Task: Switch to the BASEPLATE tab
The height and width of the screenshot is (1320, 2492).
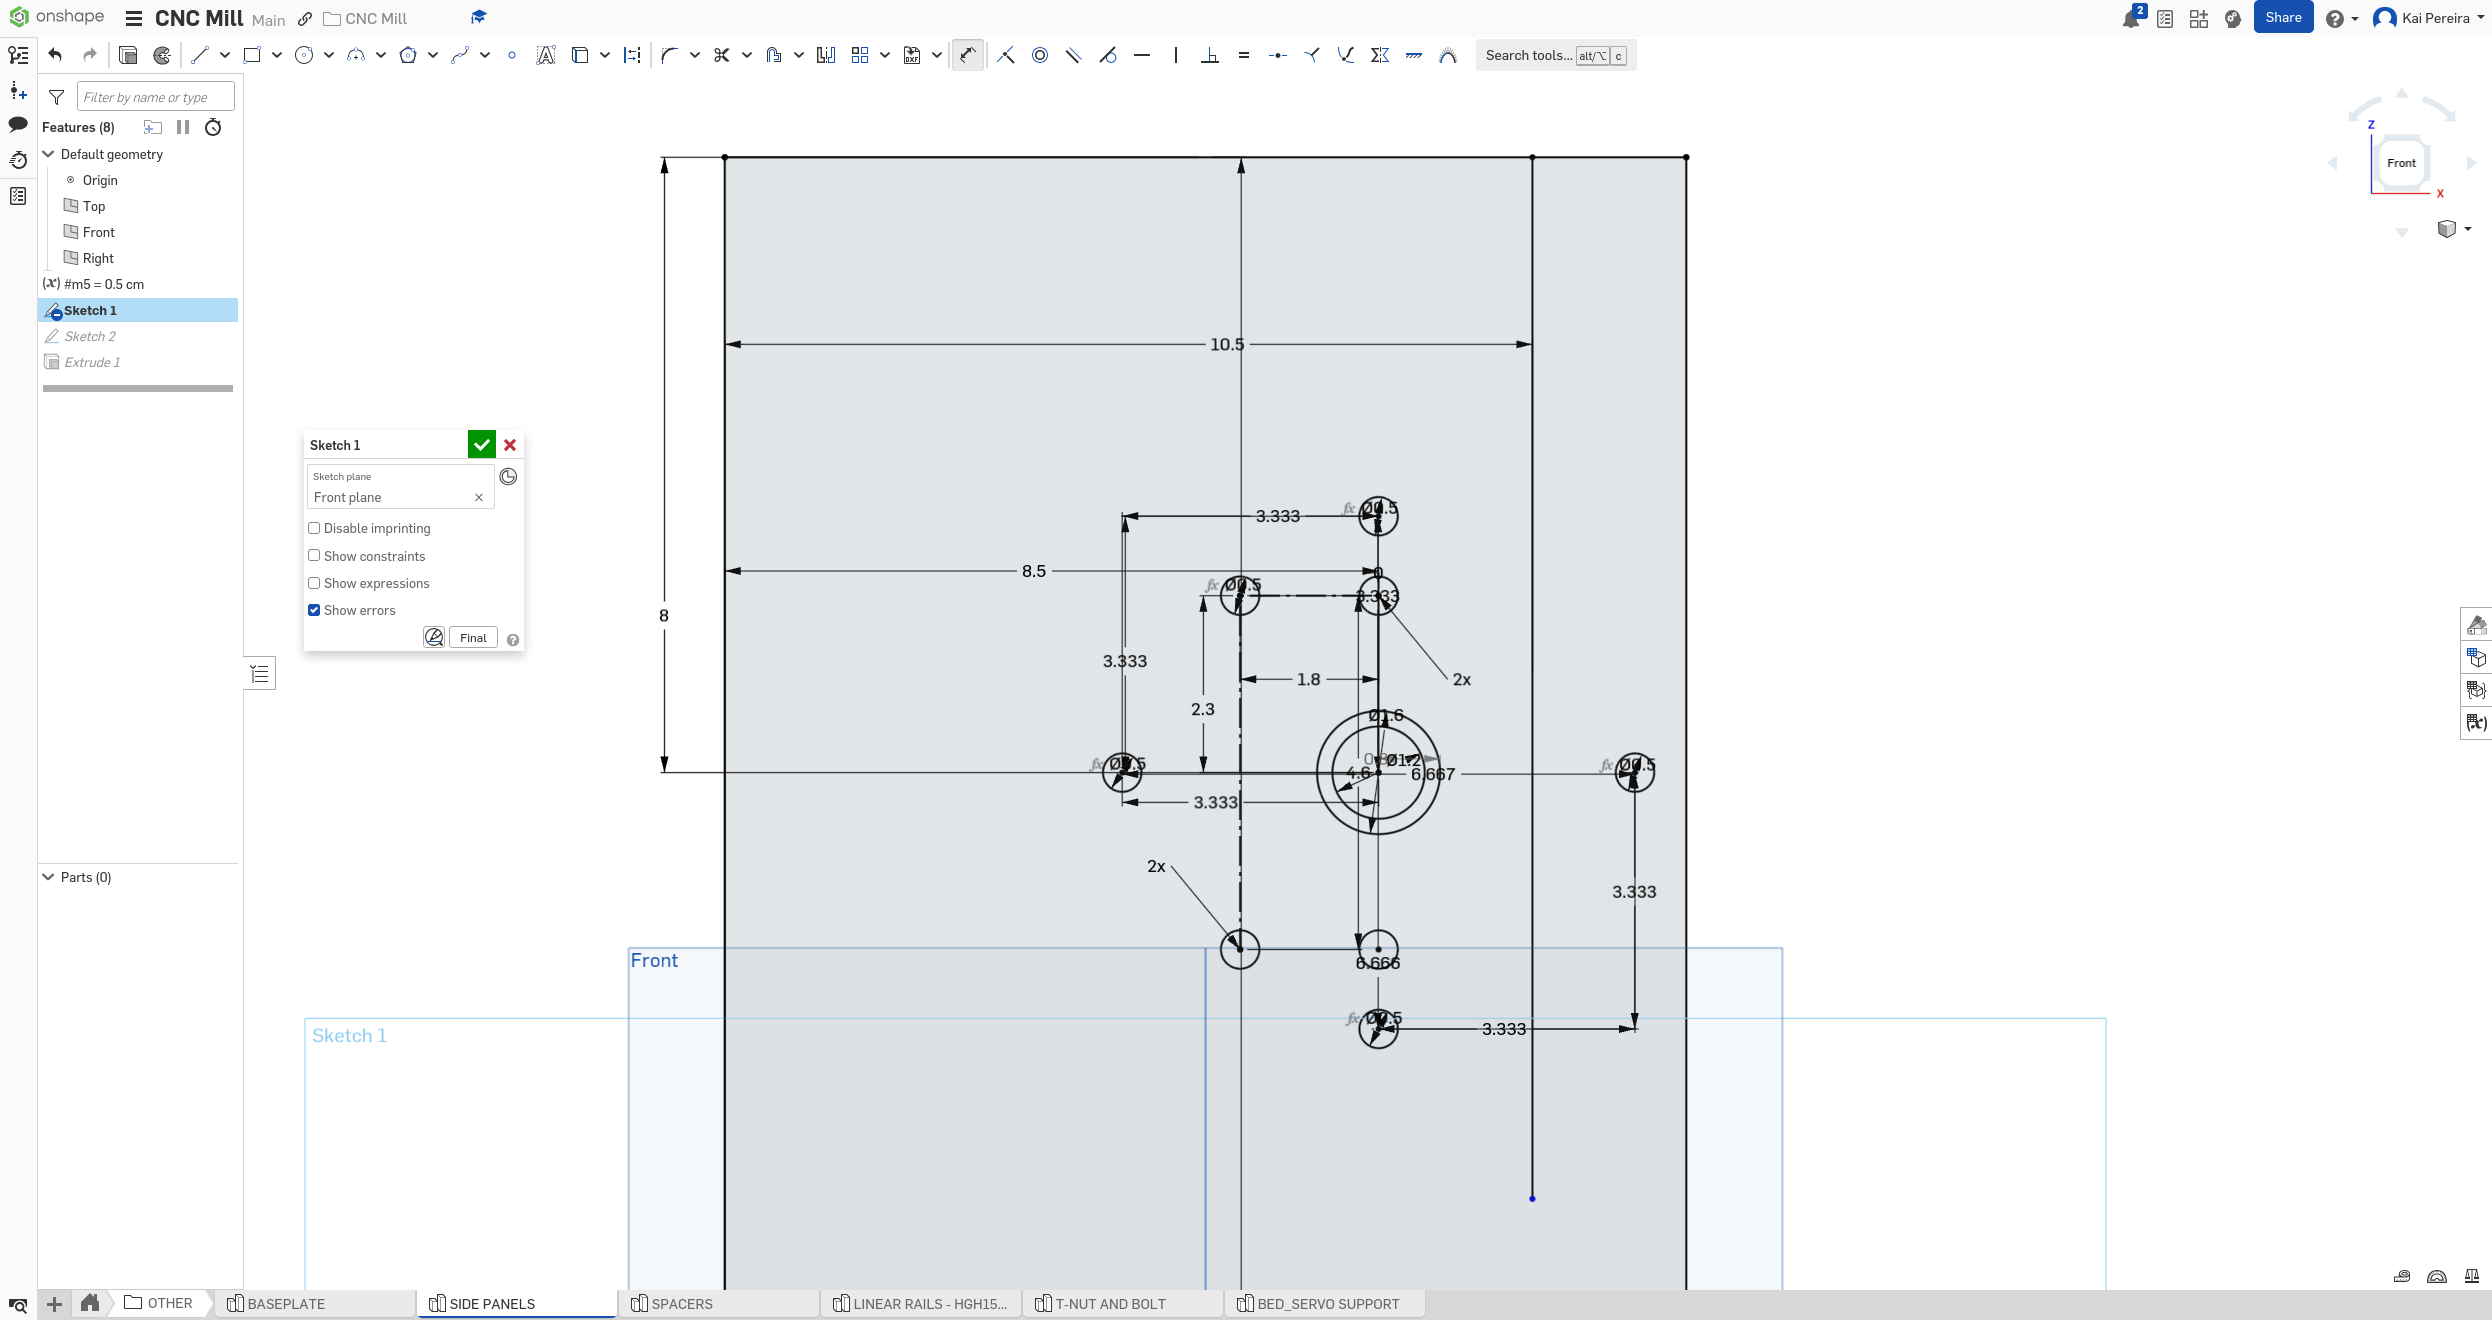Action: (288, 1304)
